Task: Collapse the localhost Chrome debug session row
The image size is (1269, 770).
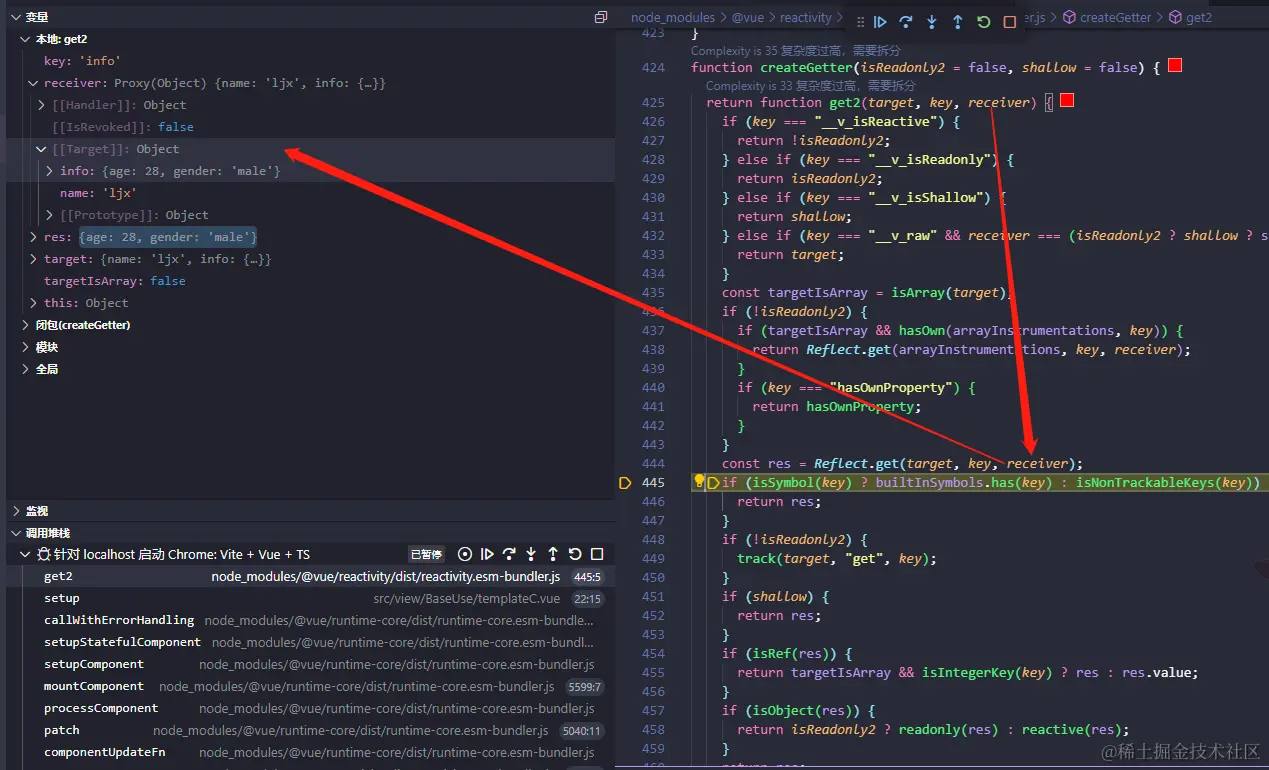Action: pos(26,554)
